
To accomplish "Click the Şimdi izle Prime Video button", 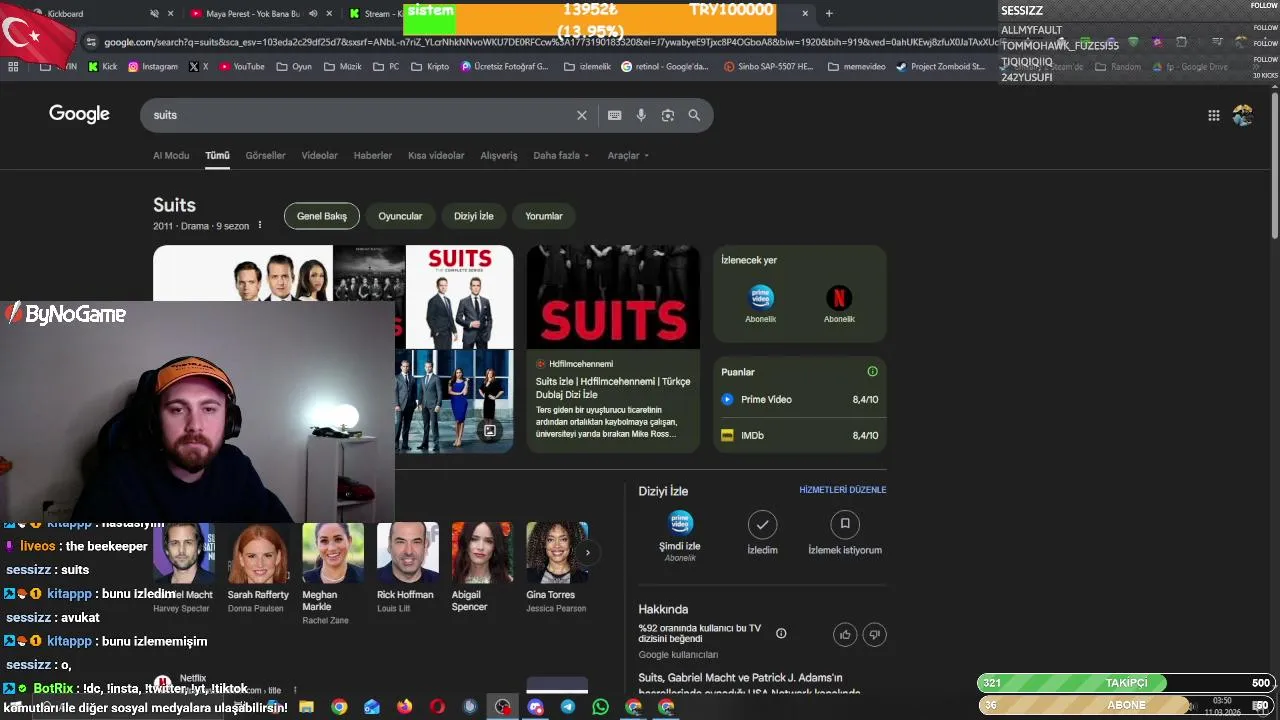I will pos(680,536).
